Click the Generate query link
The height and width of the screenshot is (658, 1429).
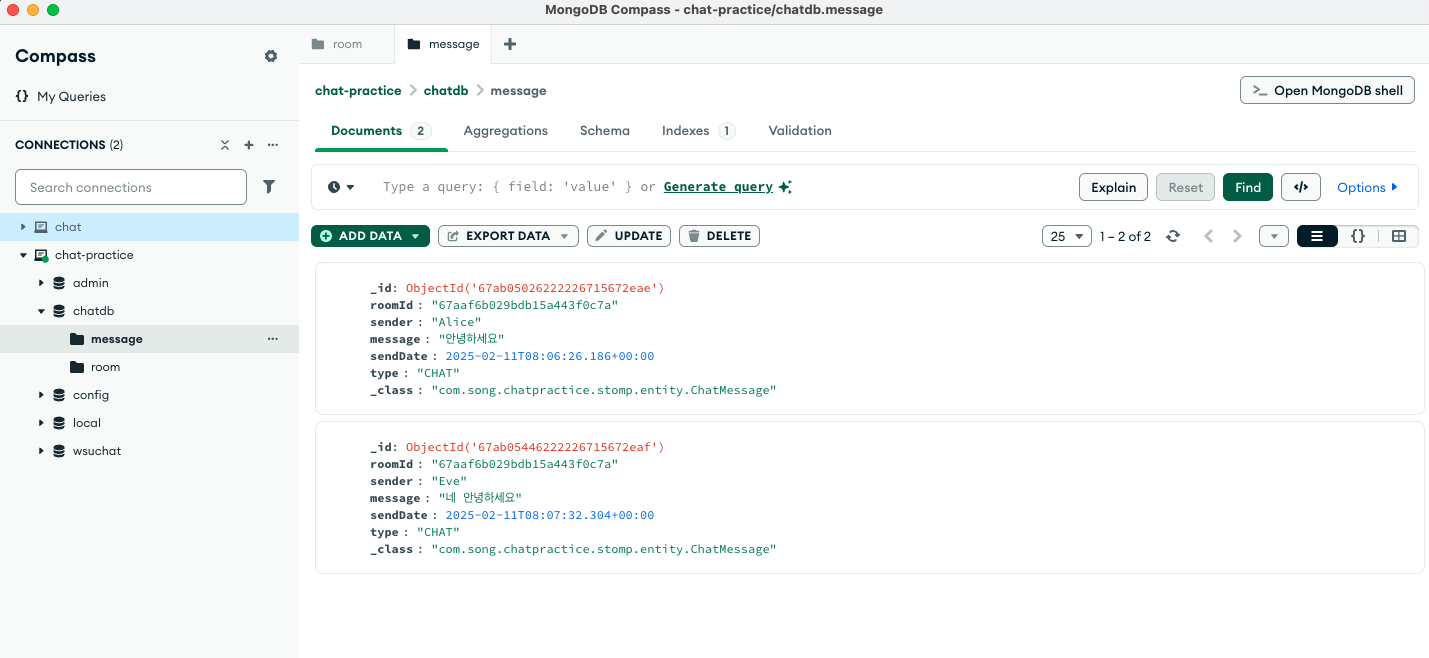tap(718, 187)
